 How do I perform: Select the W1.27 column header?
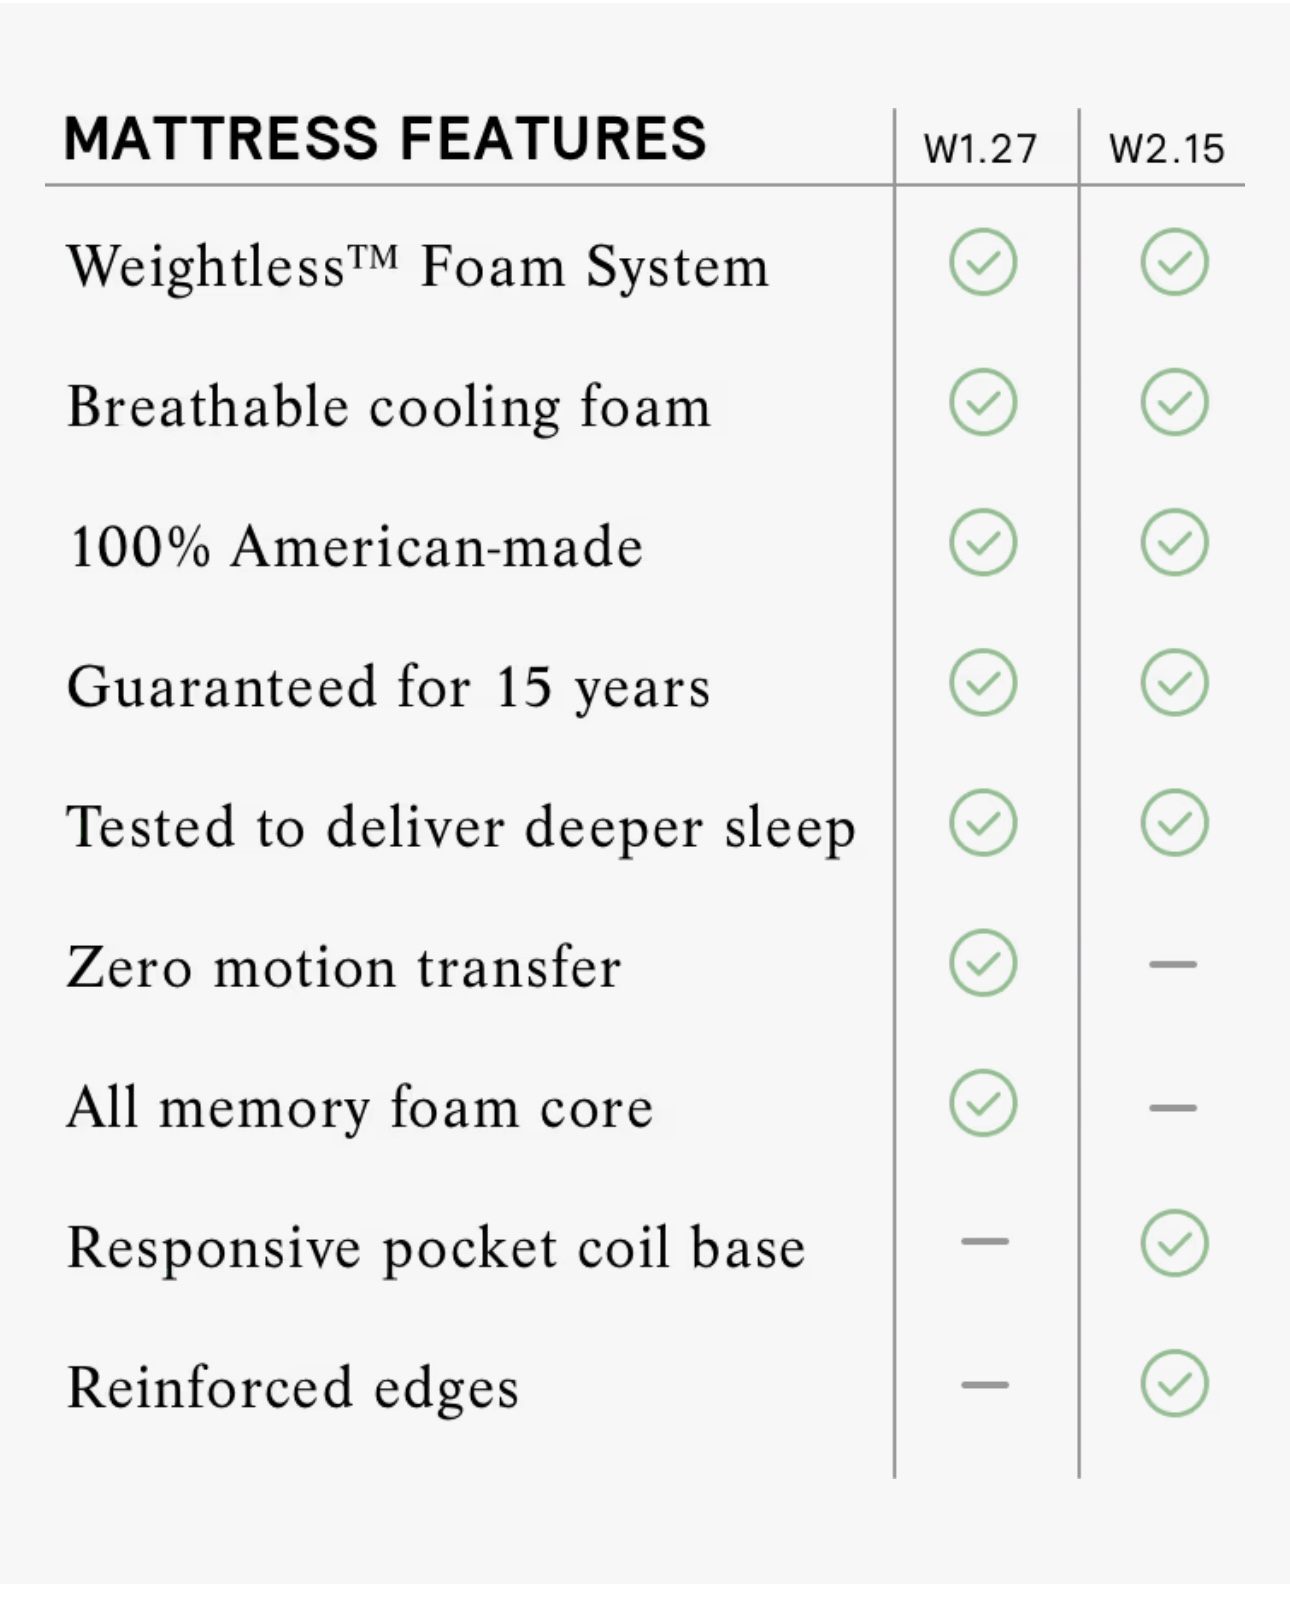point(980,149)
